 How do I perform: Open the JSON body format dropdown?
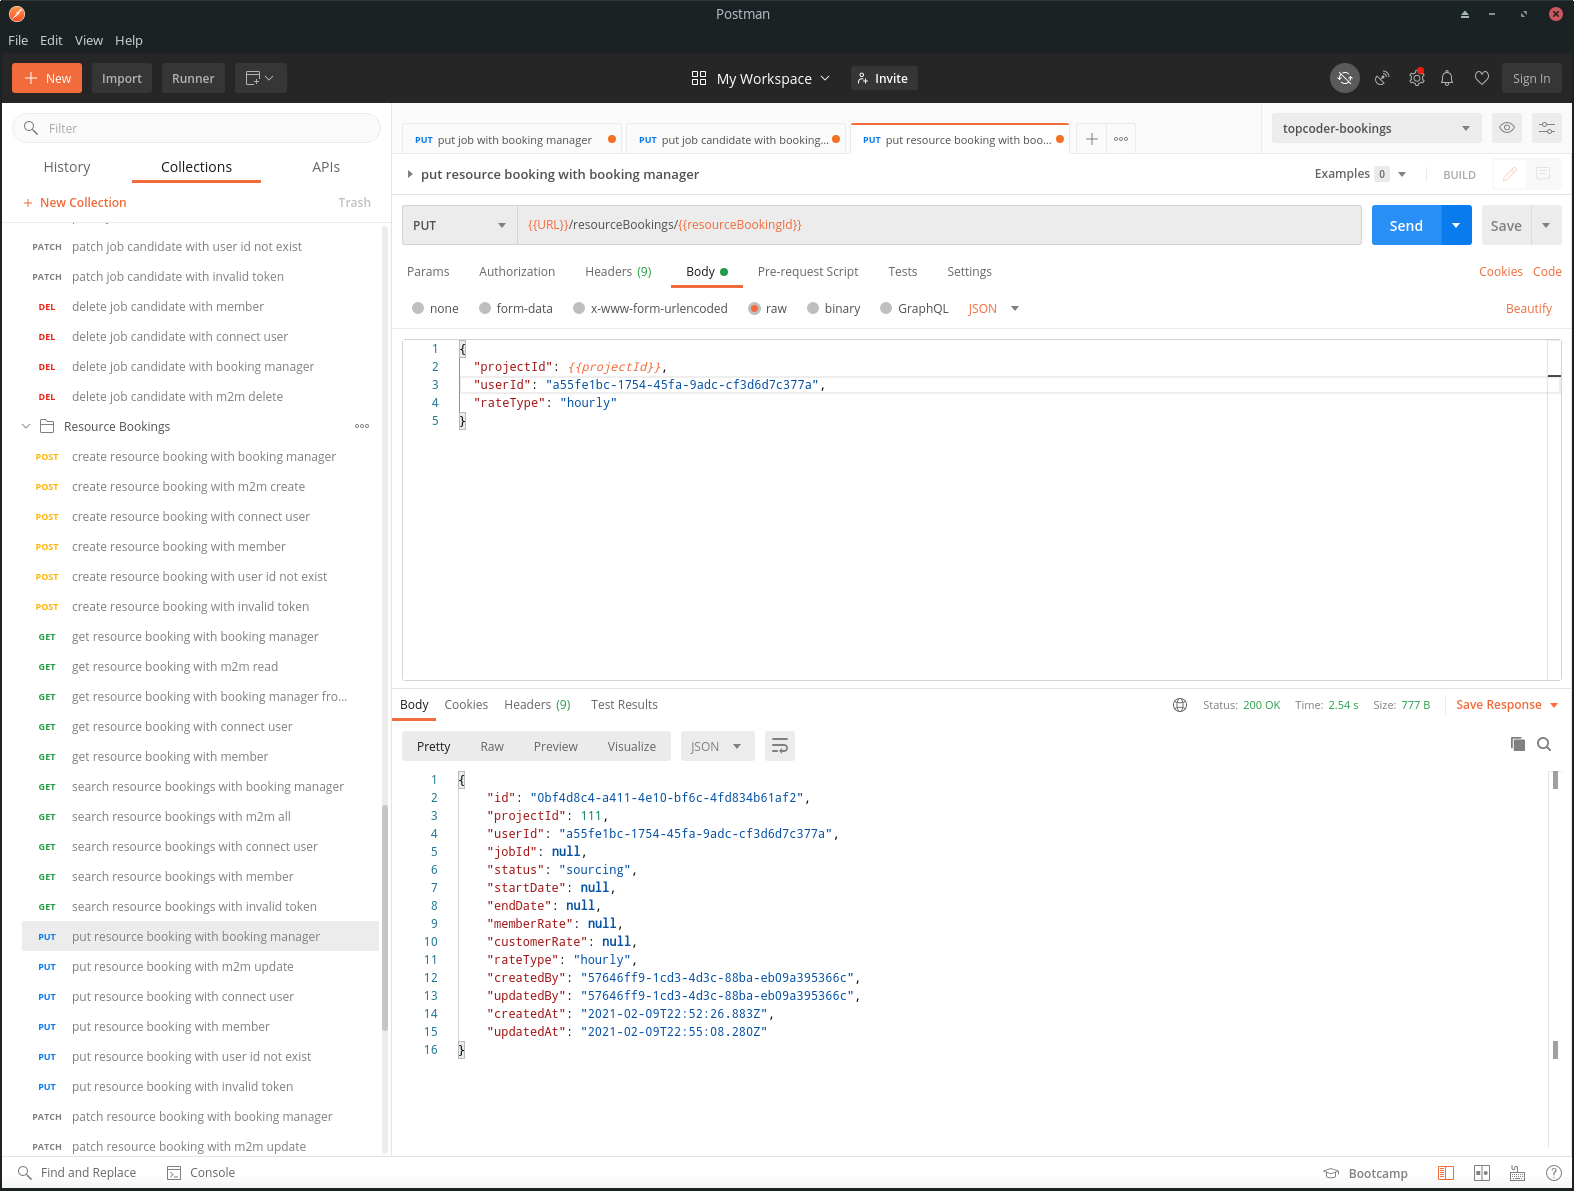point(993,308)
